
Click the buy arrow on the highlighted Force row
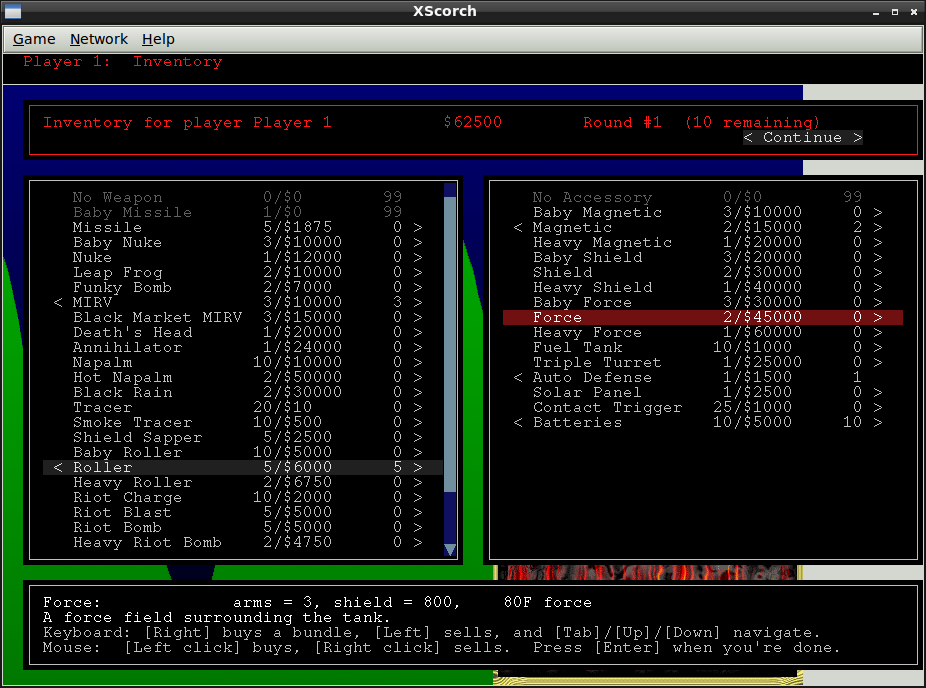tap(878, 317)
